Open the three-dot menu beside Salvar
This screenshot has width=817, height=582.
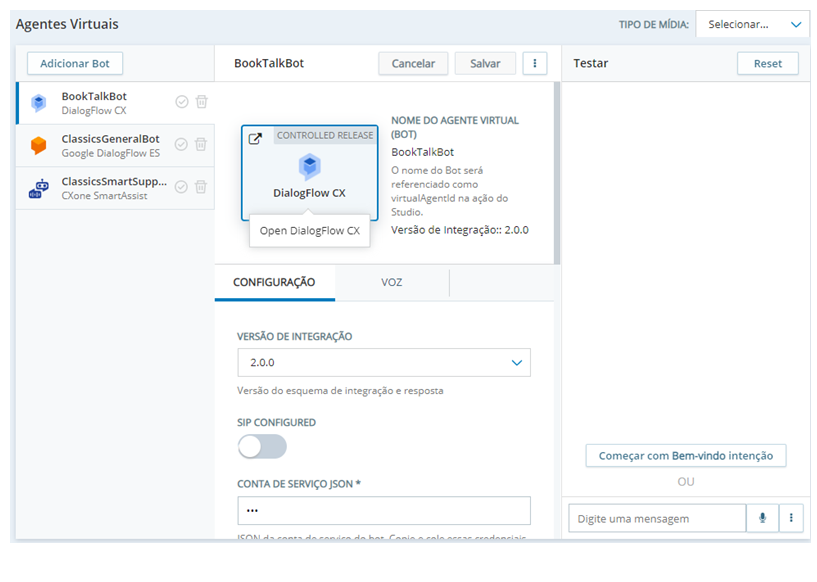click(x=535, y=64)
